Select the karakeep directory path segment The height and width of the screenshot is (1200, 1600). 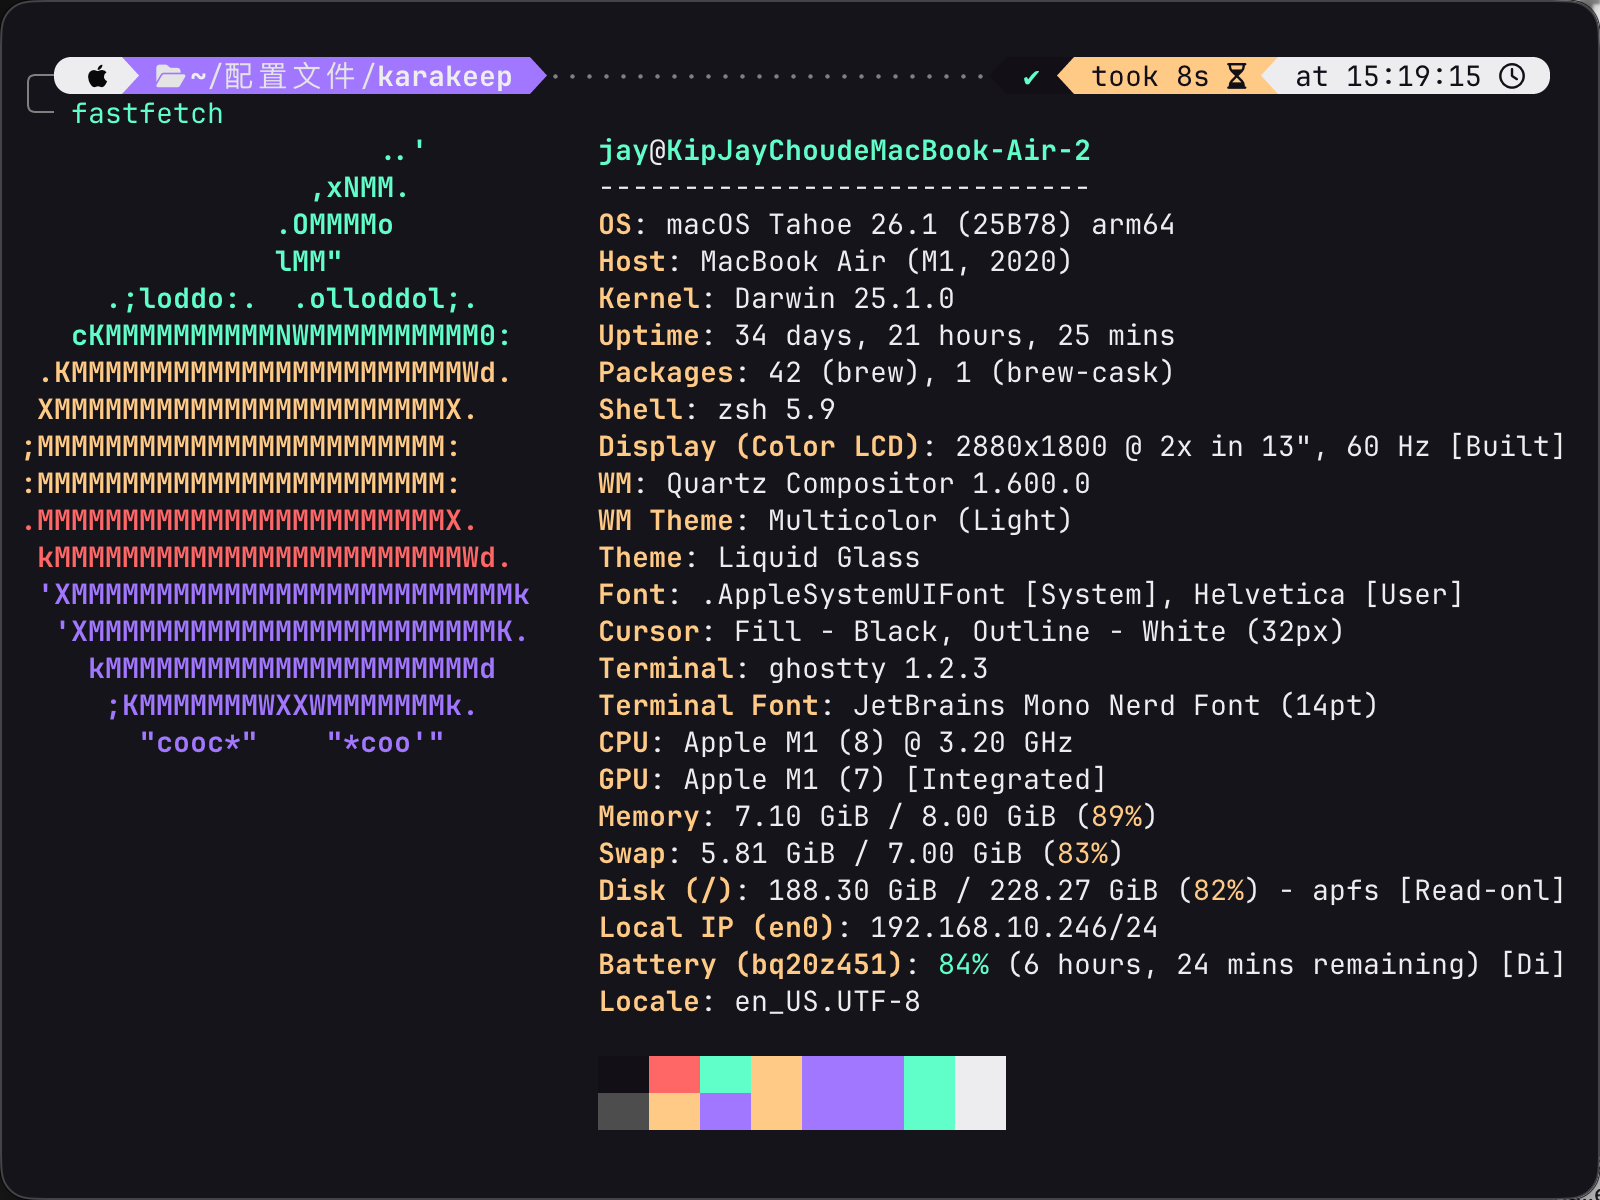pos(444,76)
